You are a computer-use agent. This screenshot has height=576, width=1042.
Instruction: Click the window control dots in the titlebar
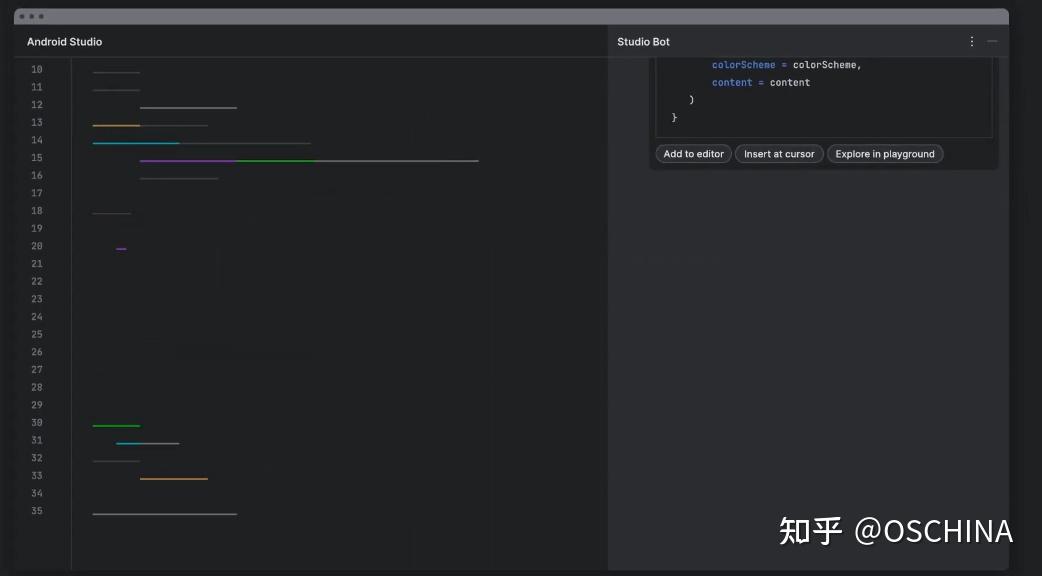[33, 15]
